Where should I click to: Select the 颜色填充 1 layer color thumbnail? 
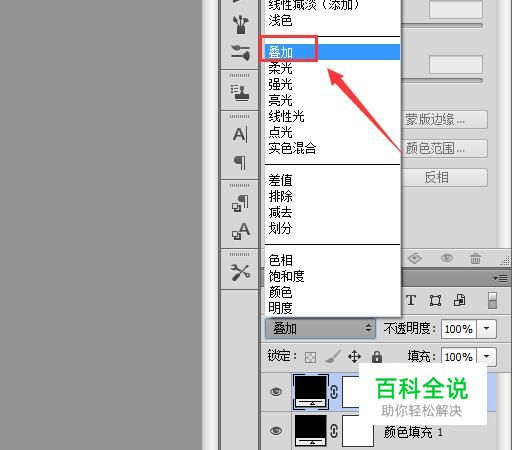tap(310, 431)
